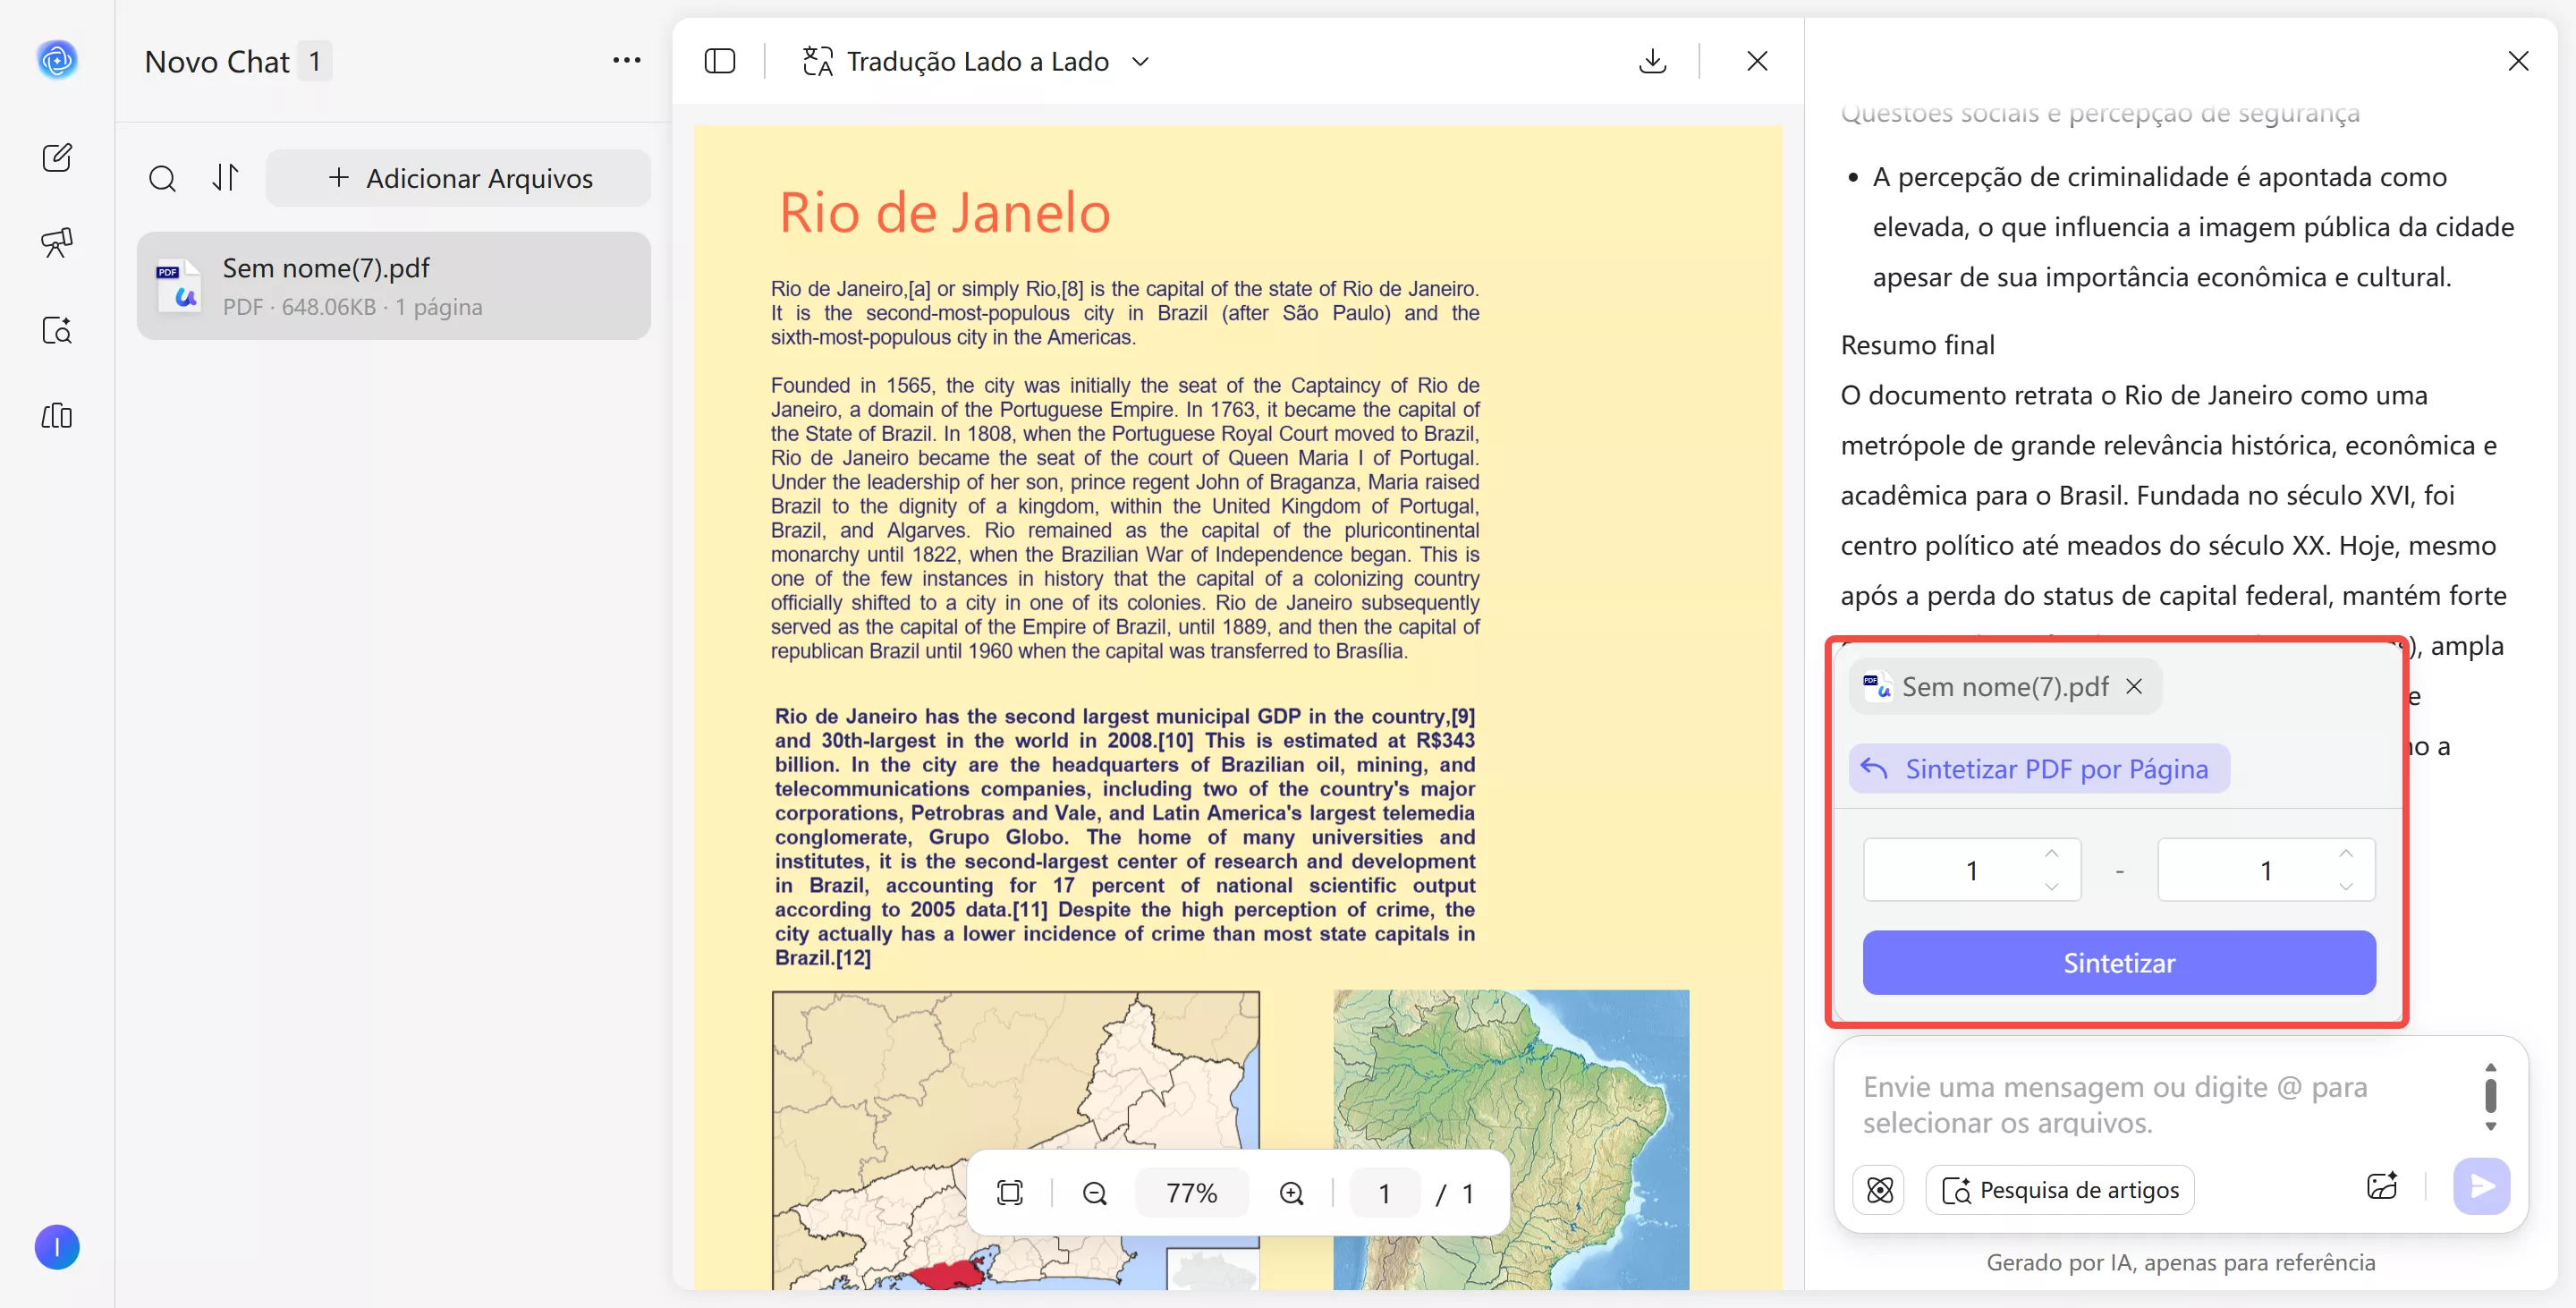Open the search icon above the file list
Image resolution: width=2576 pixels, height=1308 pixels.
tap(163, 178)
